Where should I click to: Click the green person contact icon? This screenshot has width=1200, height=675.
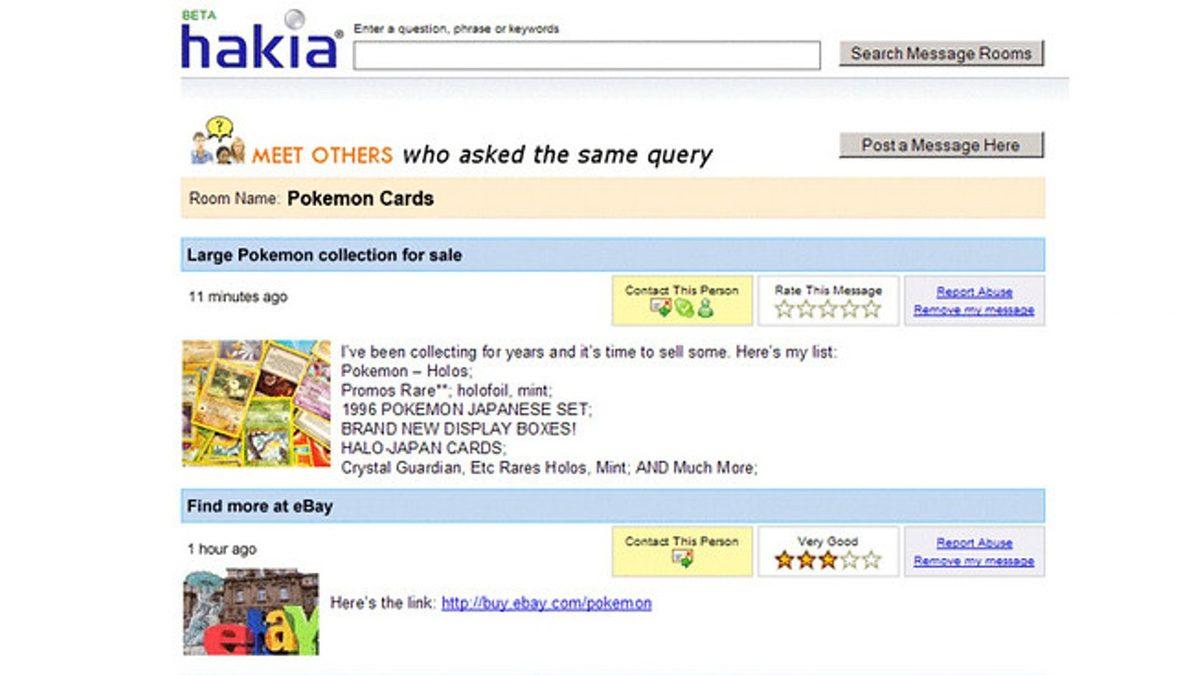pyautogui.click(x=706, y=309)
